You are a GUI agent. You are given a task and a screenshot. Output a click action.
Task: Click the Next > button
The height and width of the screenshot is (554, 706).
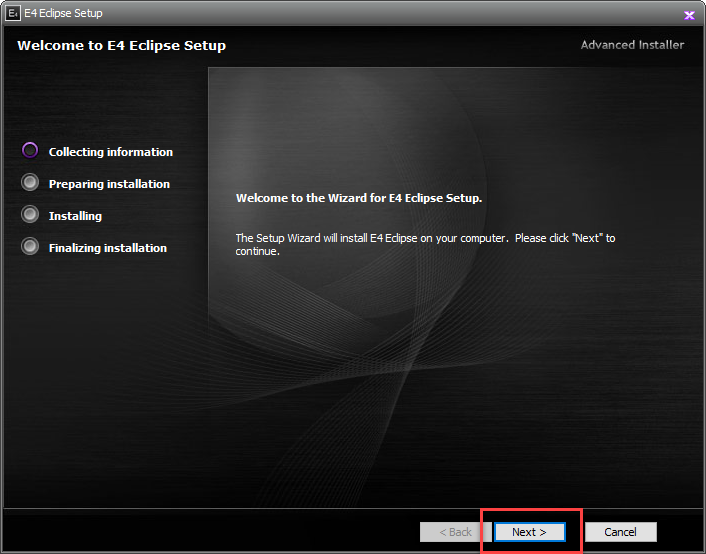530,532
